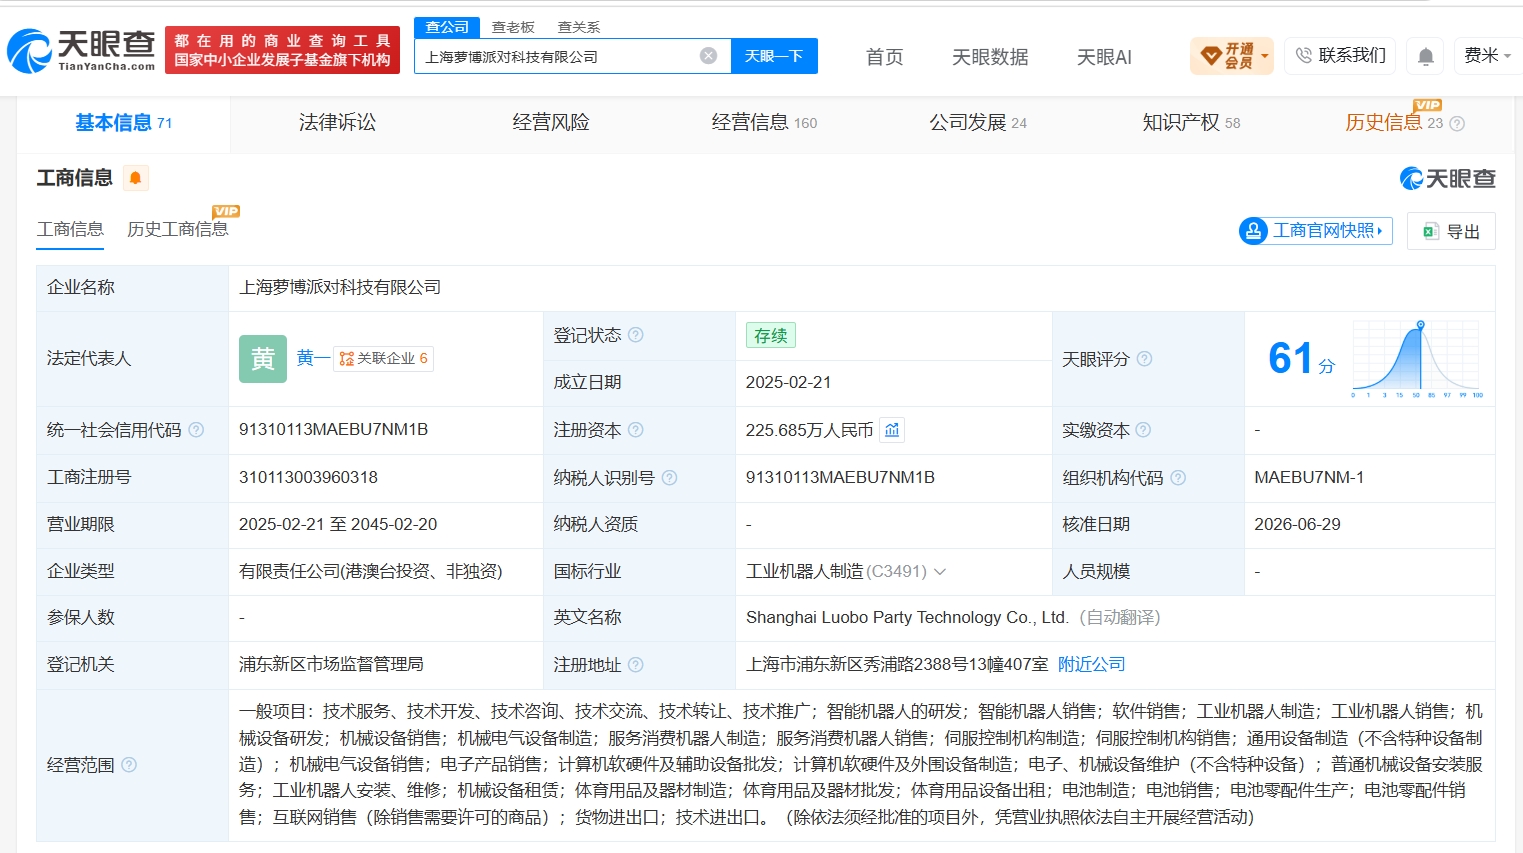The height and width of the screenshot is (853, 1523).
Task: Click help icon beside 注册资本
Action: click(635, 430)
